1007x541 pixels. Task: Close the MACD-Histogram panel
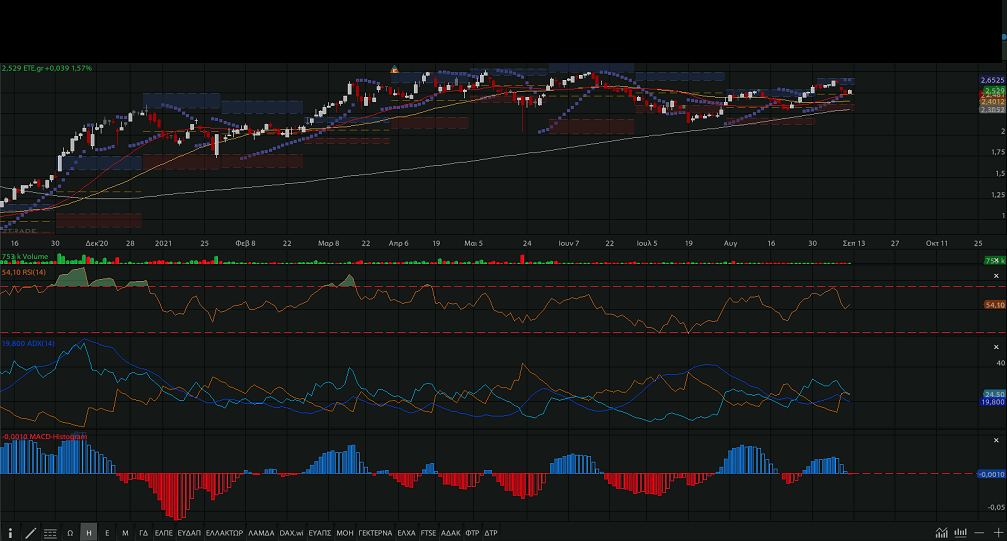[x=996, y=441]
